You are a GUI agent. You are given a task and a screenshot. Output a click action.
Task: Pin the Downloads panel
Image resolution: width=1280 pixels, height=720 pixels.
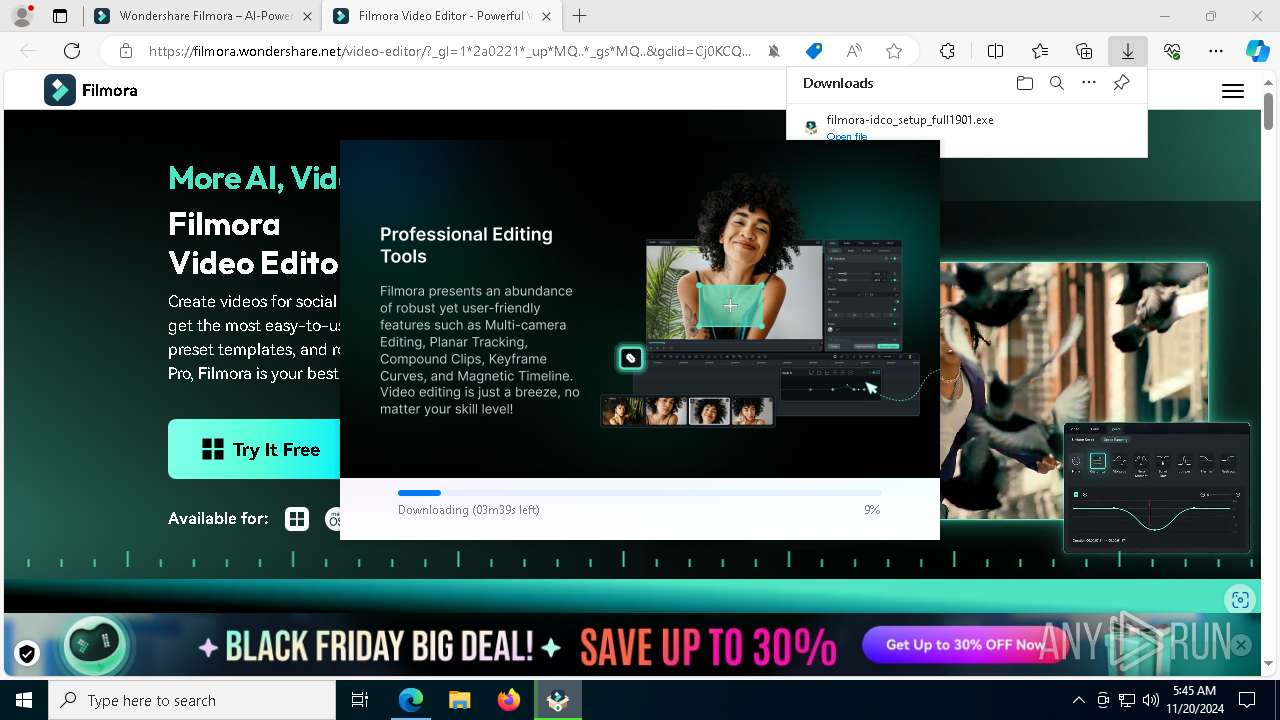pos(1121,83)
